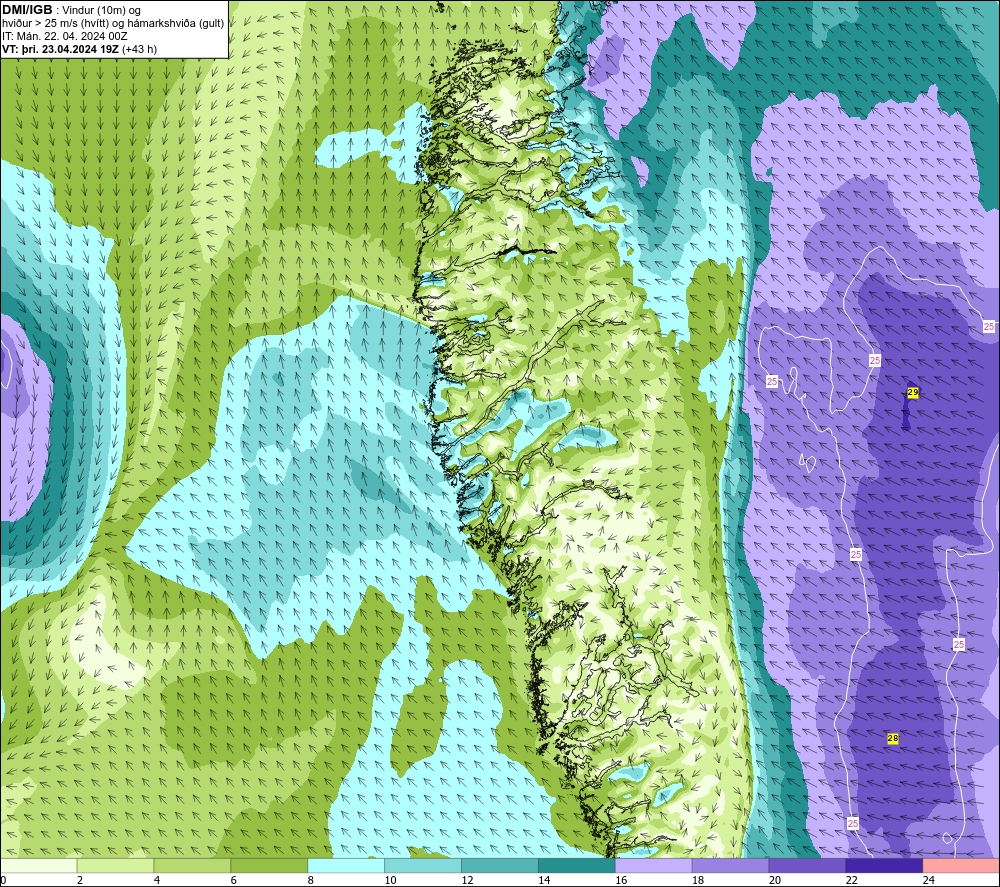Select the legend scale value "12"
The height and width of the screenshot is (887, 1000).
click(x=467, y=880)
